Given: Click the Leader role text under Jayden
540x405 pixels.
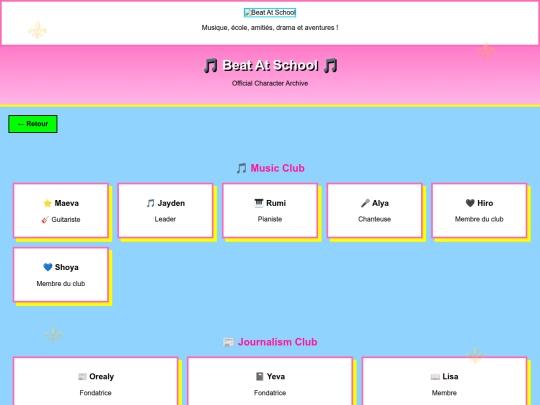Looking at the screenshot, I should (165, 219).
